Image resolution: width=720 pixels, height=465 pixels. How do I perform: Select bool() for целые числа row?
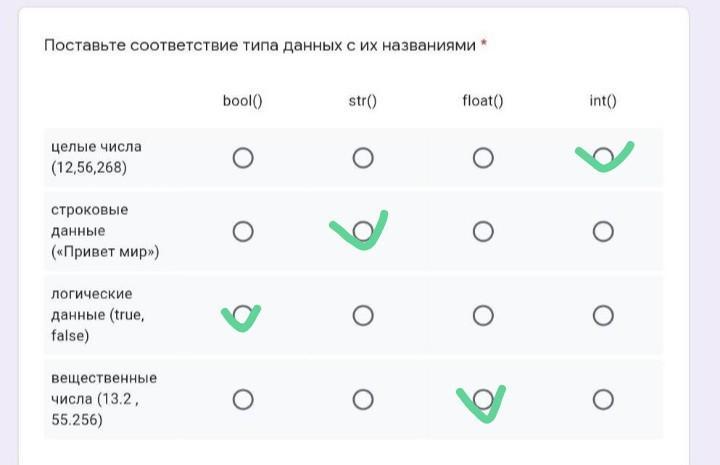(x=243, y=158)
